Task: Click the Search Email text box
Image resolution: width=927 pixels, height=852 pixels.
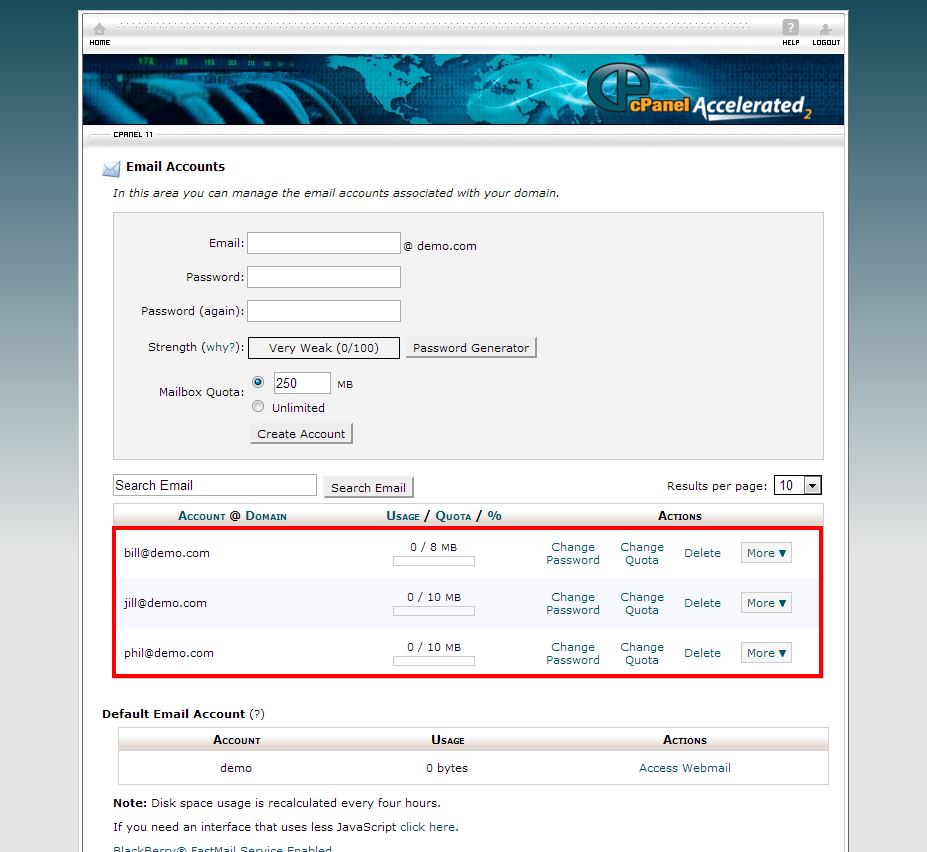Action: click(215, 485)
